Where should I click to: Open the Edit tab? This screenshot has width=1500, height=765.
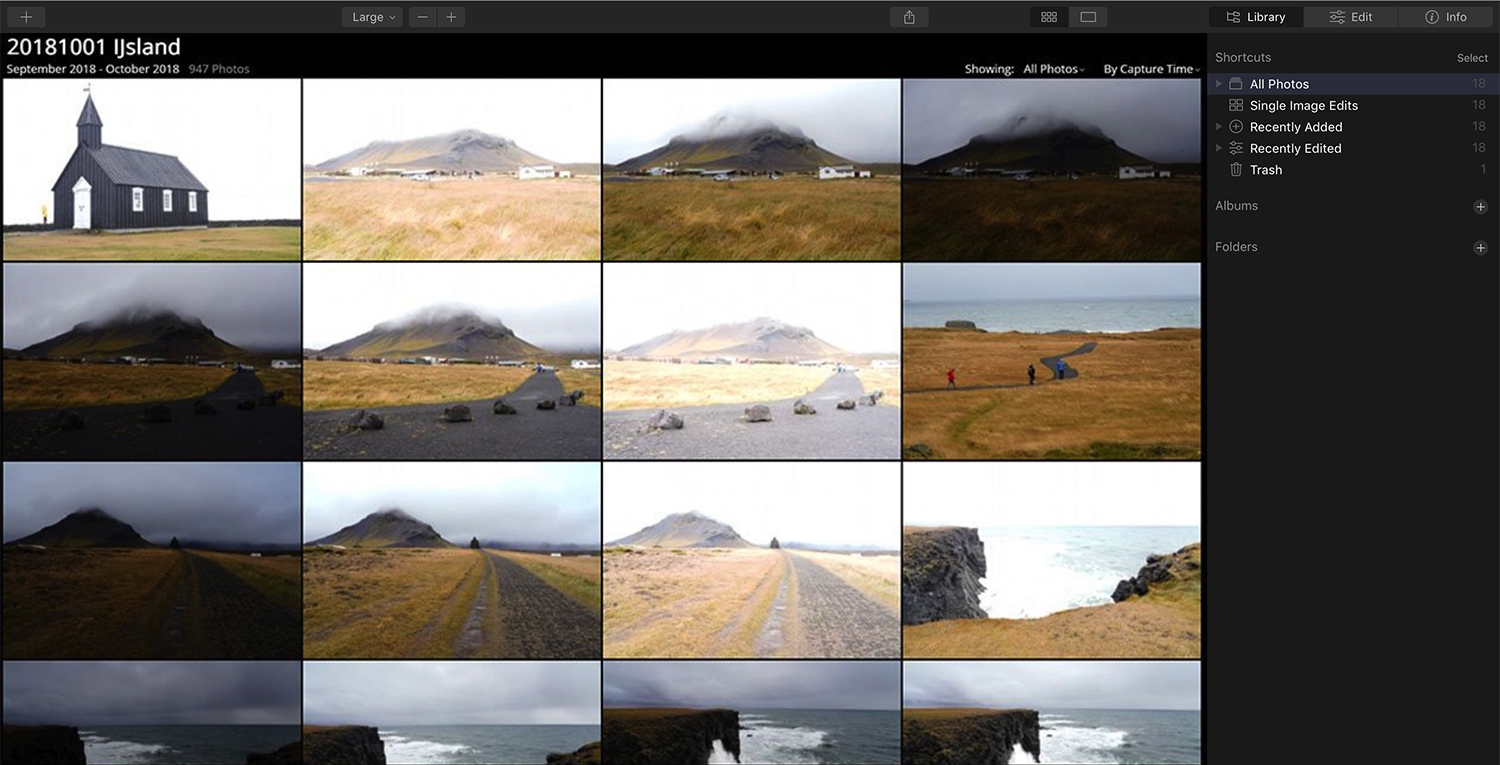[x=1351, y=17]
